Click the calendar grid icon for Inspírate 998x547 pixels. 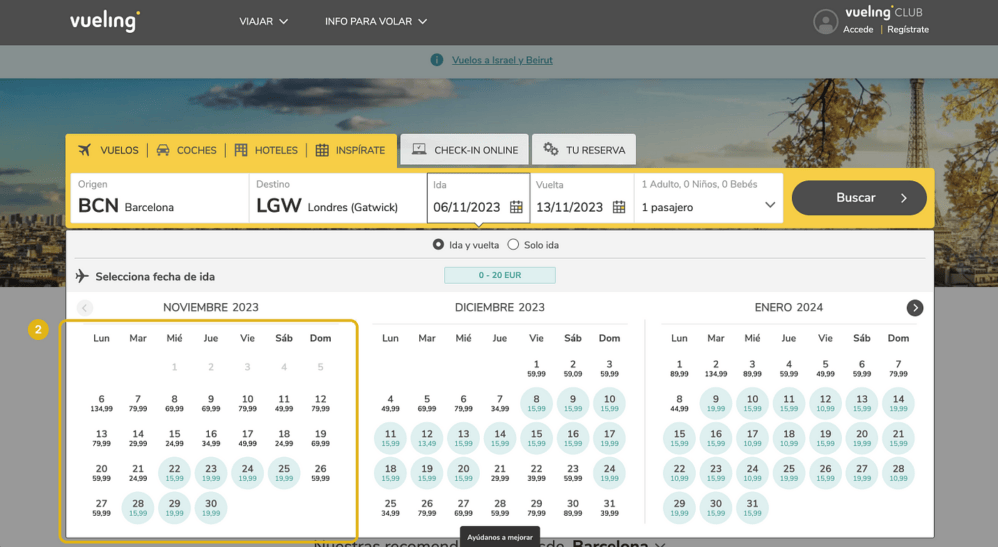point(322,150)
